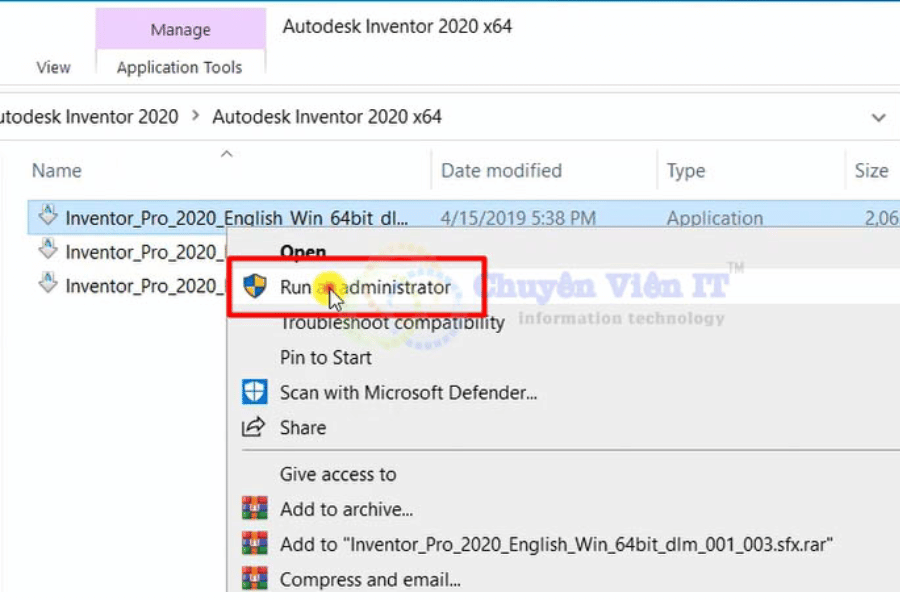900x600 pixels.
Task: Click the WinRAR icon beside Compress and email
Action: (255, 579)
